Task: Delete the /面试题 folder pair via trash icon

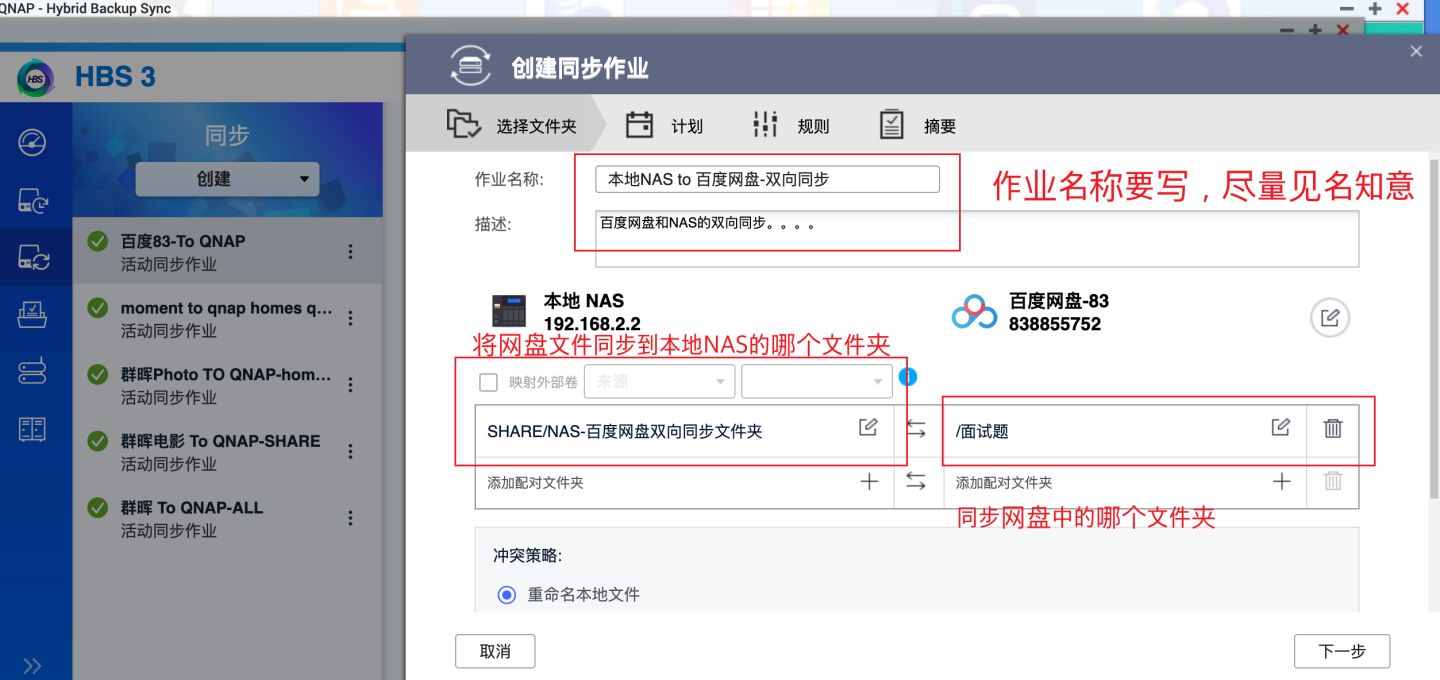Action: [1332, 428]
